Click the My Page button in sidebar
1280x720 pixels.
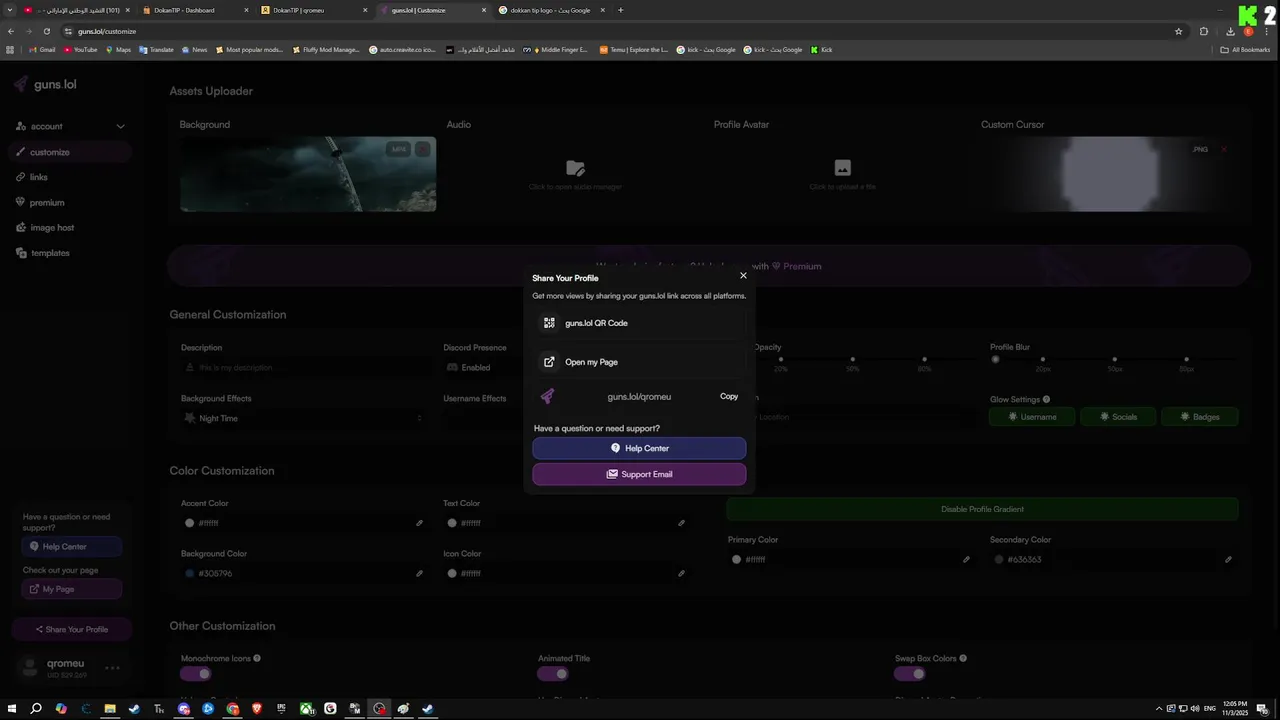click(x=71, y=589)
